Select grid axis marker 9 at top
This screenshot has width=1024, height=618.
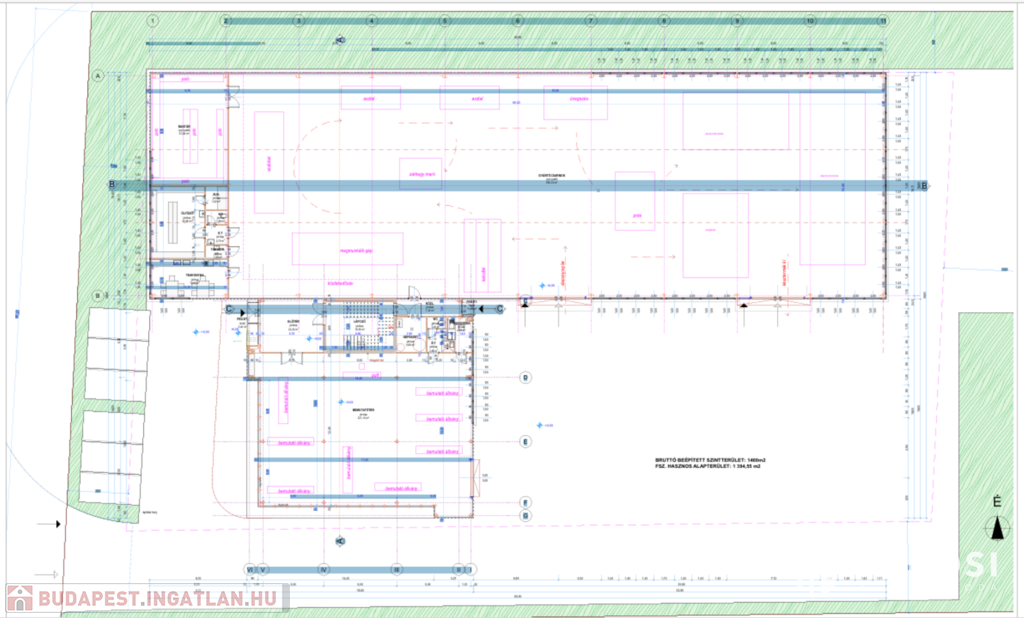tap(737, 20)
